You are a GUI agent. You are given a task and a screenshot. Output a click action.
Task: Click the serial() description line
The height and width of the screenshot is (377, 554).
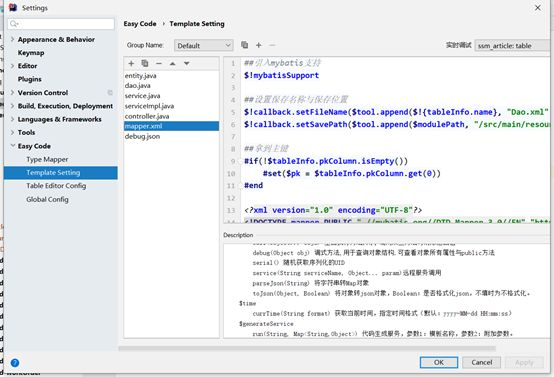299,263
